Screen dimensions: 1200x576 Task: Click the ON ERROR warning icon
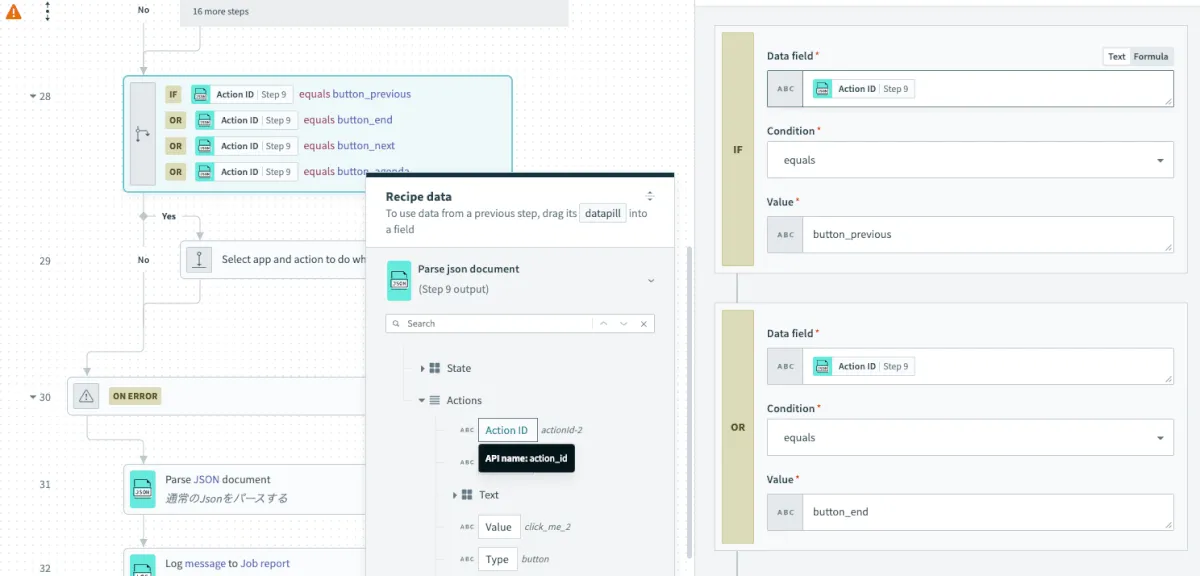coord(86,396)
